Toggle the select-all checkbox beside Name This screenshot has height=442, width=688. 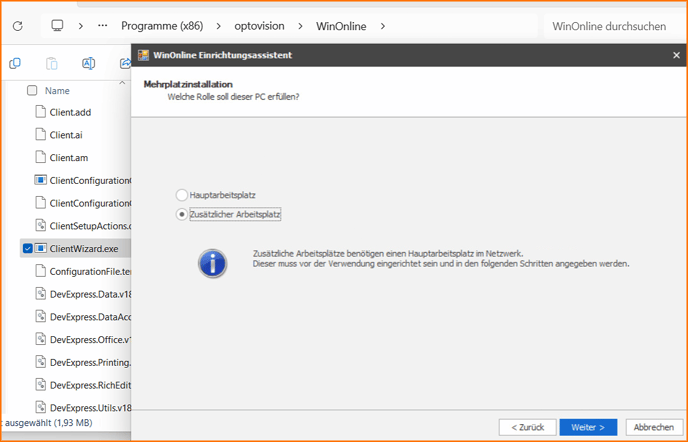(32, 90)
